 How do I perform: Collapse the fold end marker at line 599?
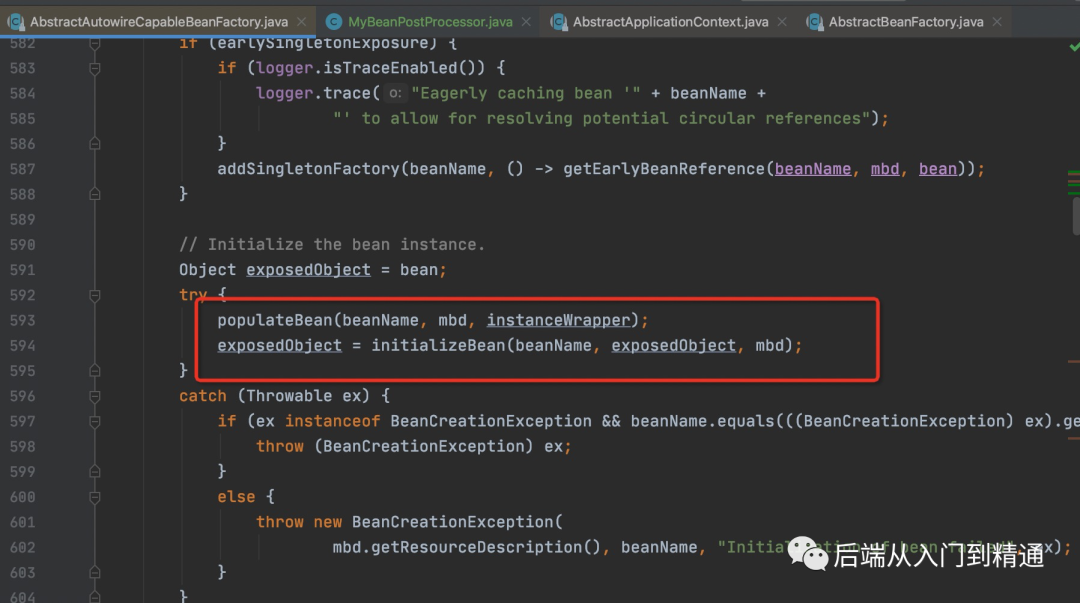[95, 471]
